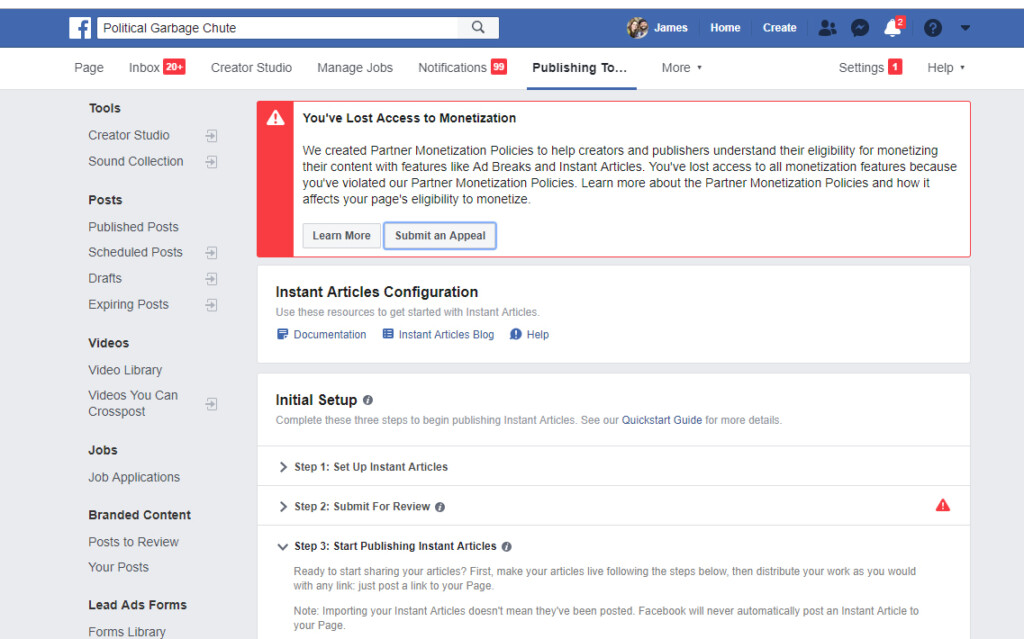1024x639 pixels.
Task: Open Video Library in sidebar
Action: click(125, 370)
